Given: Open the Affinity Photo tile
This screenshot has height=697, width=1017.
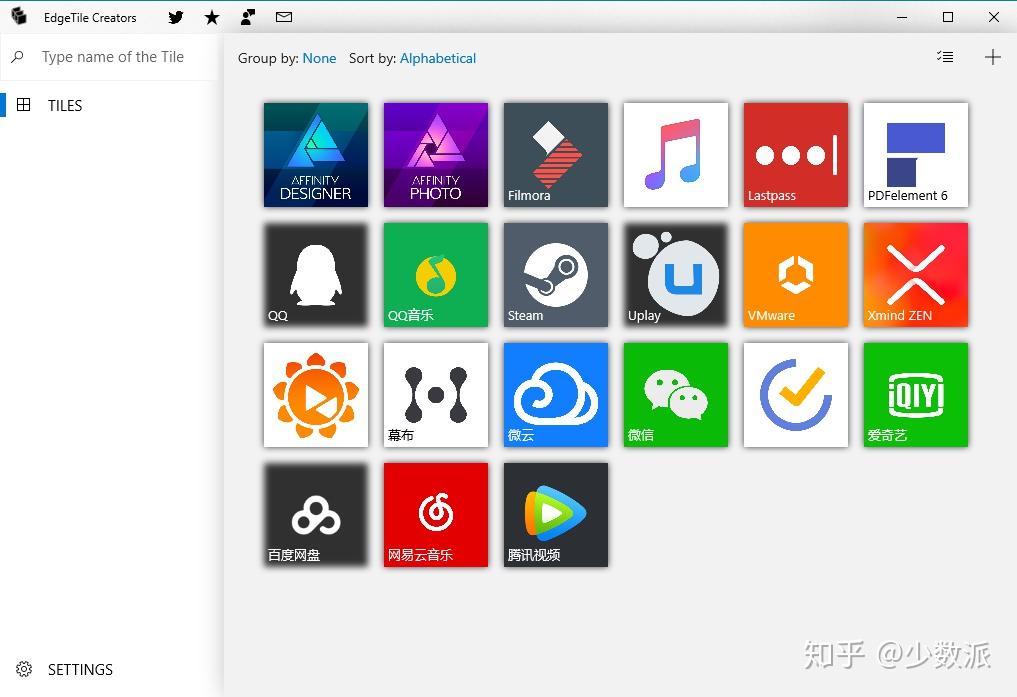Looking at the screenshot, I should pos(436,155).
